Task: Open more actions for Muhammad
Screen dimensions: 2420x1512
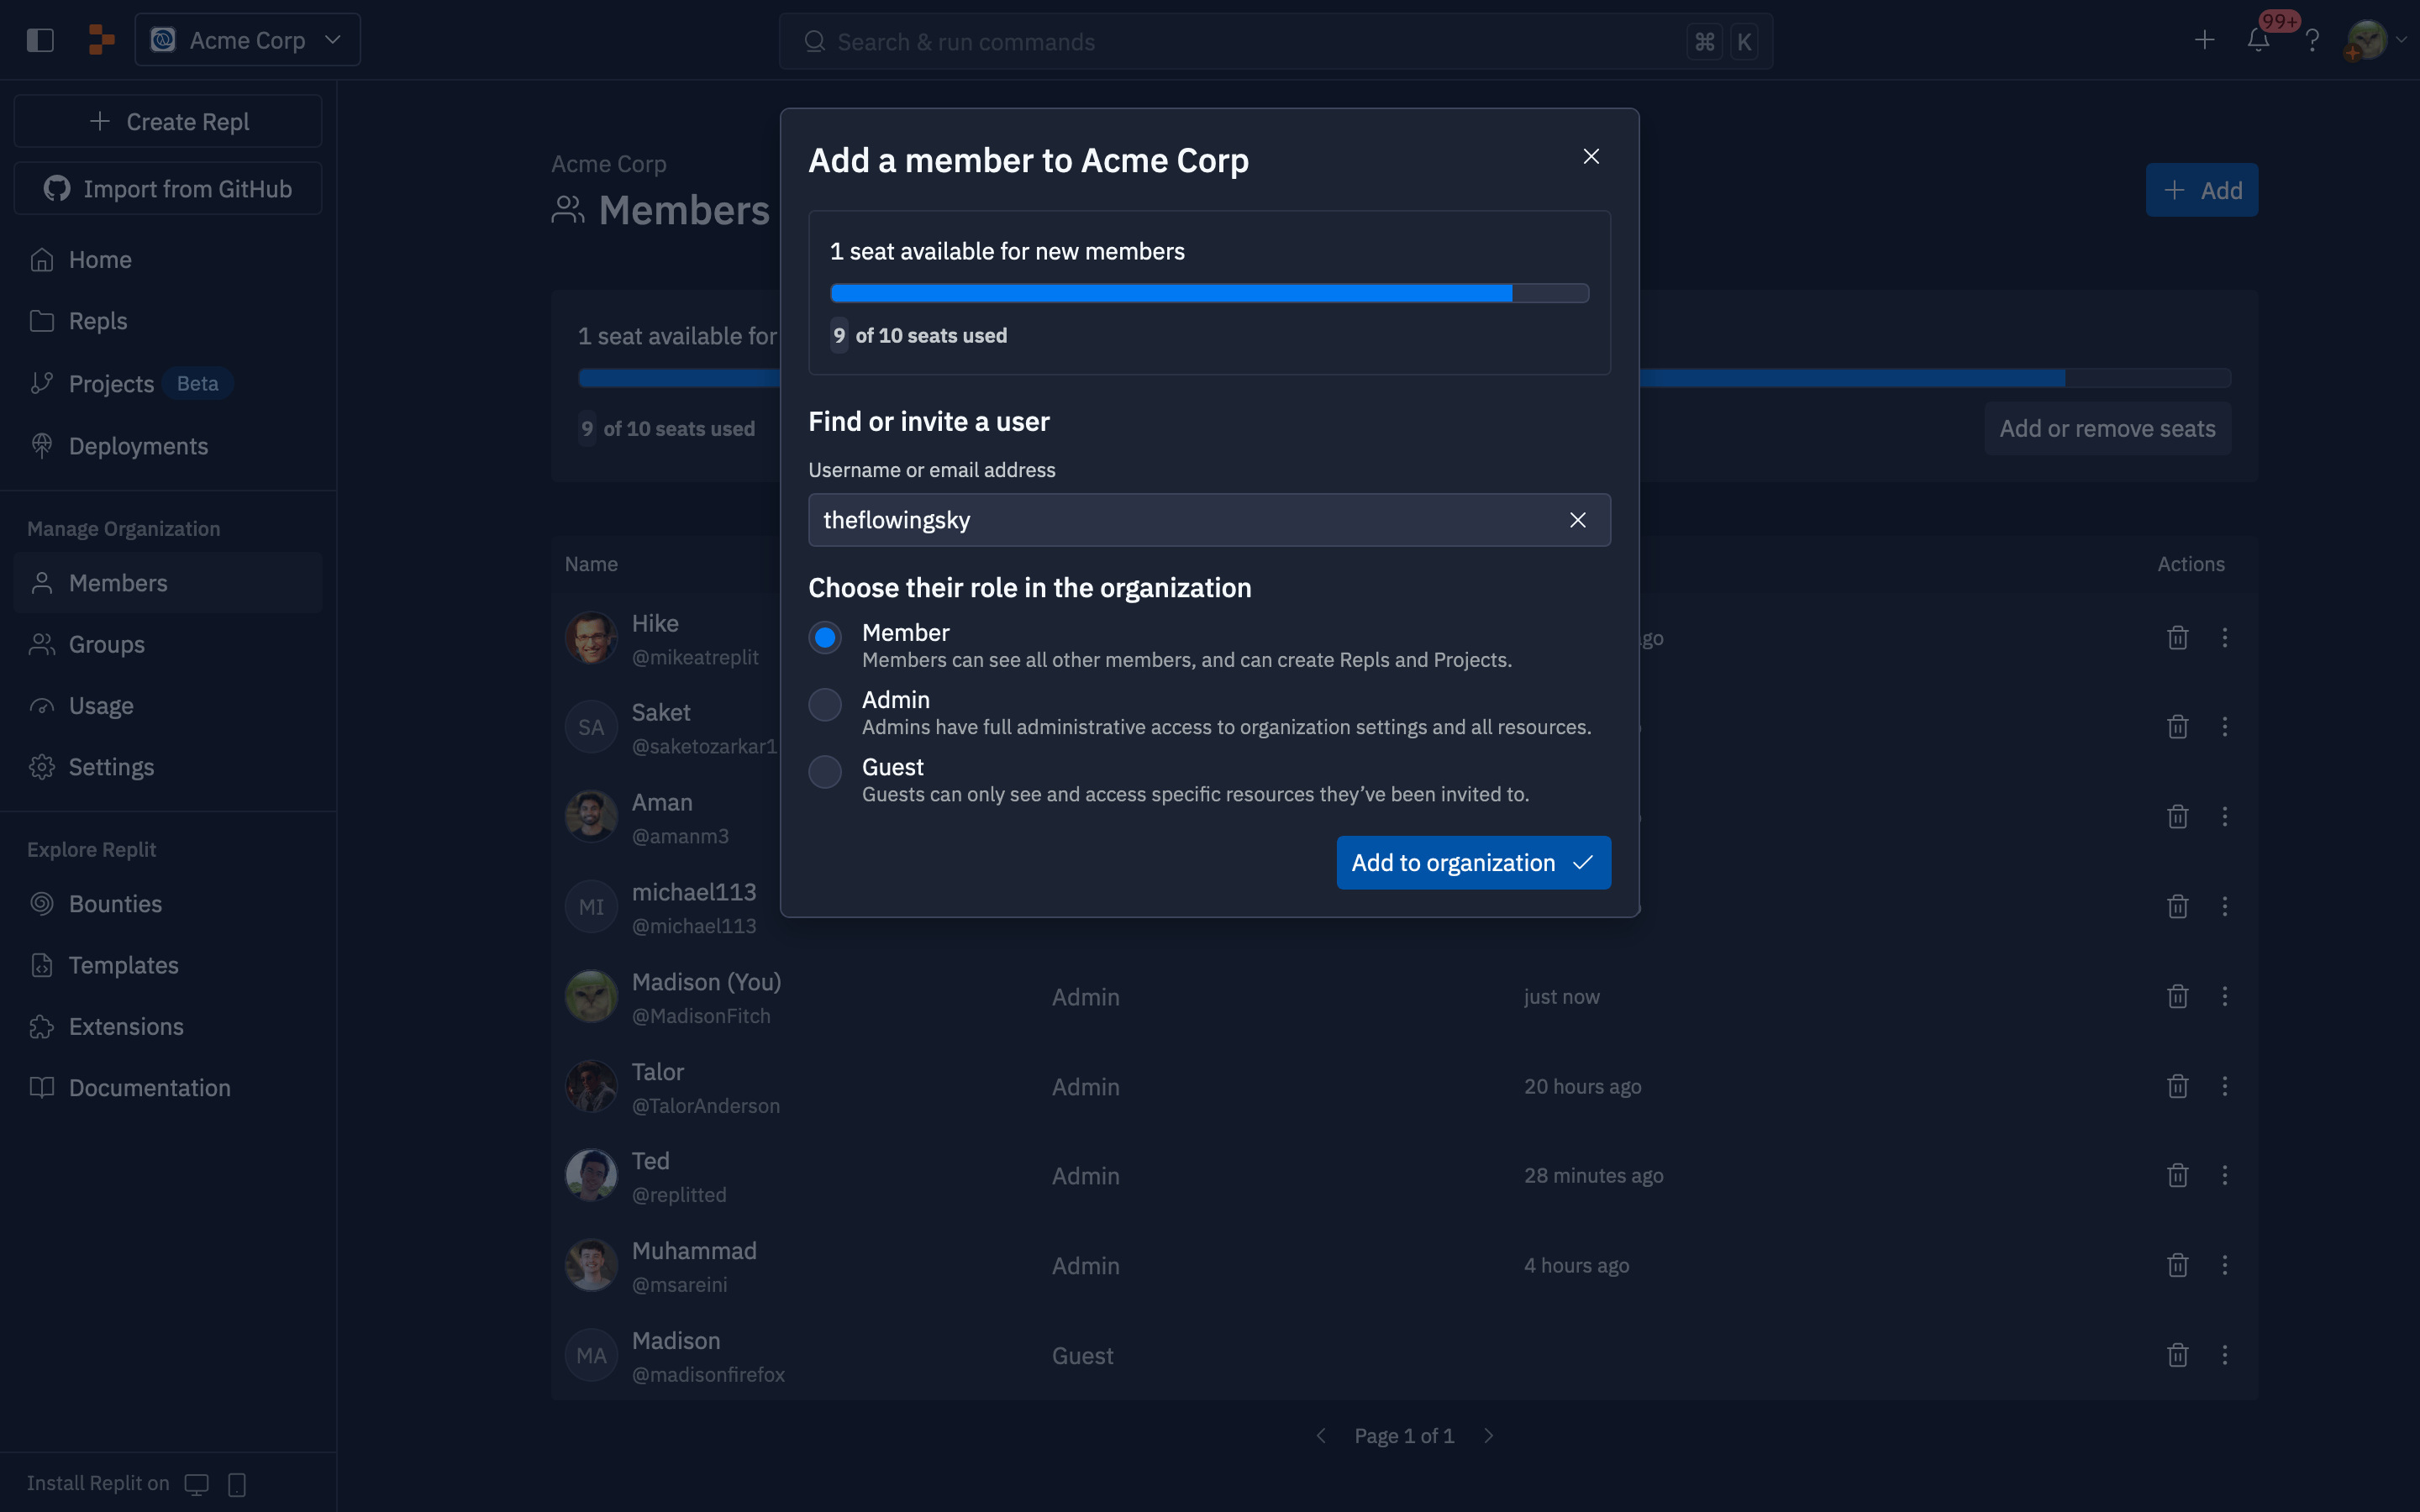Action: [2225, 1266]
